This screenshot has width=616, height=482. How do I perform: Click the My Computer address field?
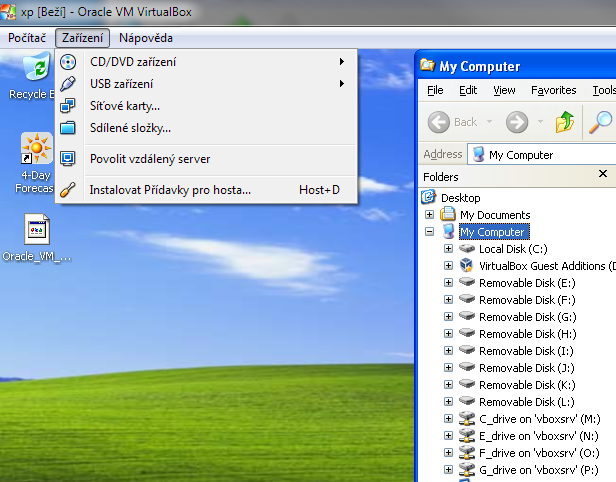point(542,155)
